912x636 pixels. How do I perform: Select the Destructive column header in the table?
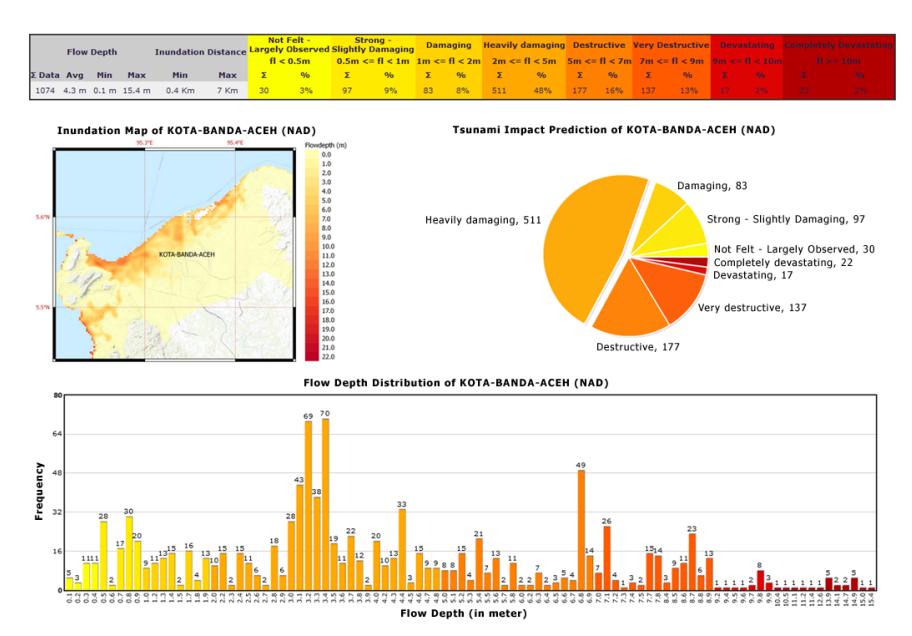599,45
